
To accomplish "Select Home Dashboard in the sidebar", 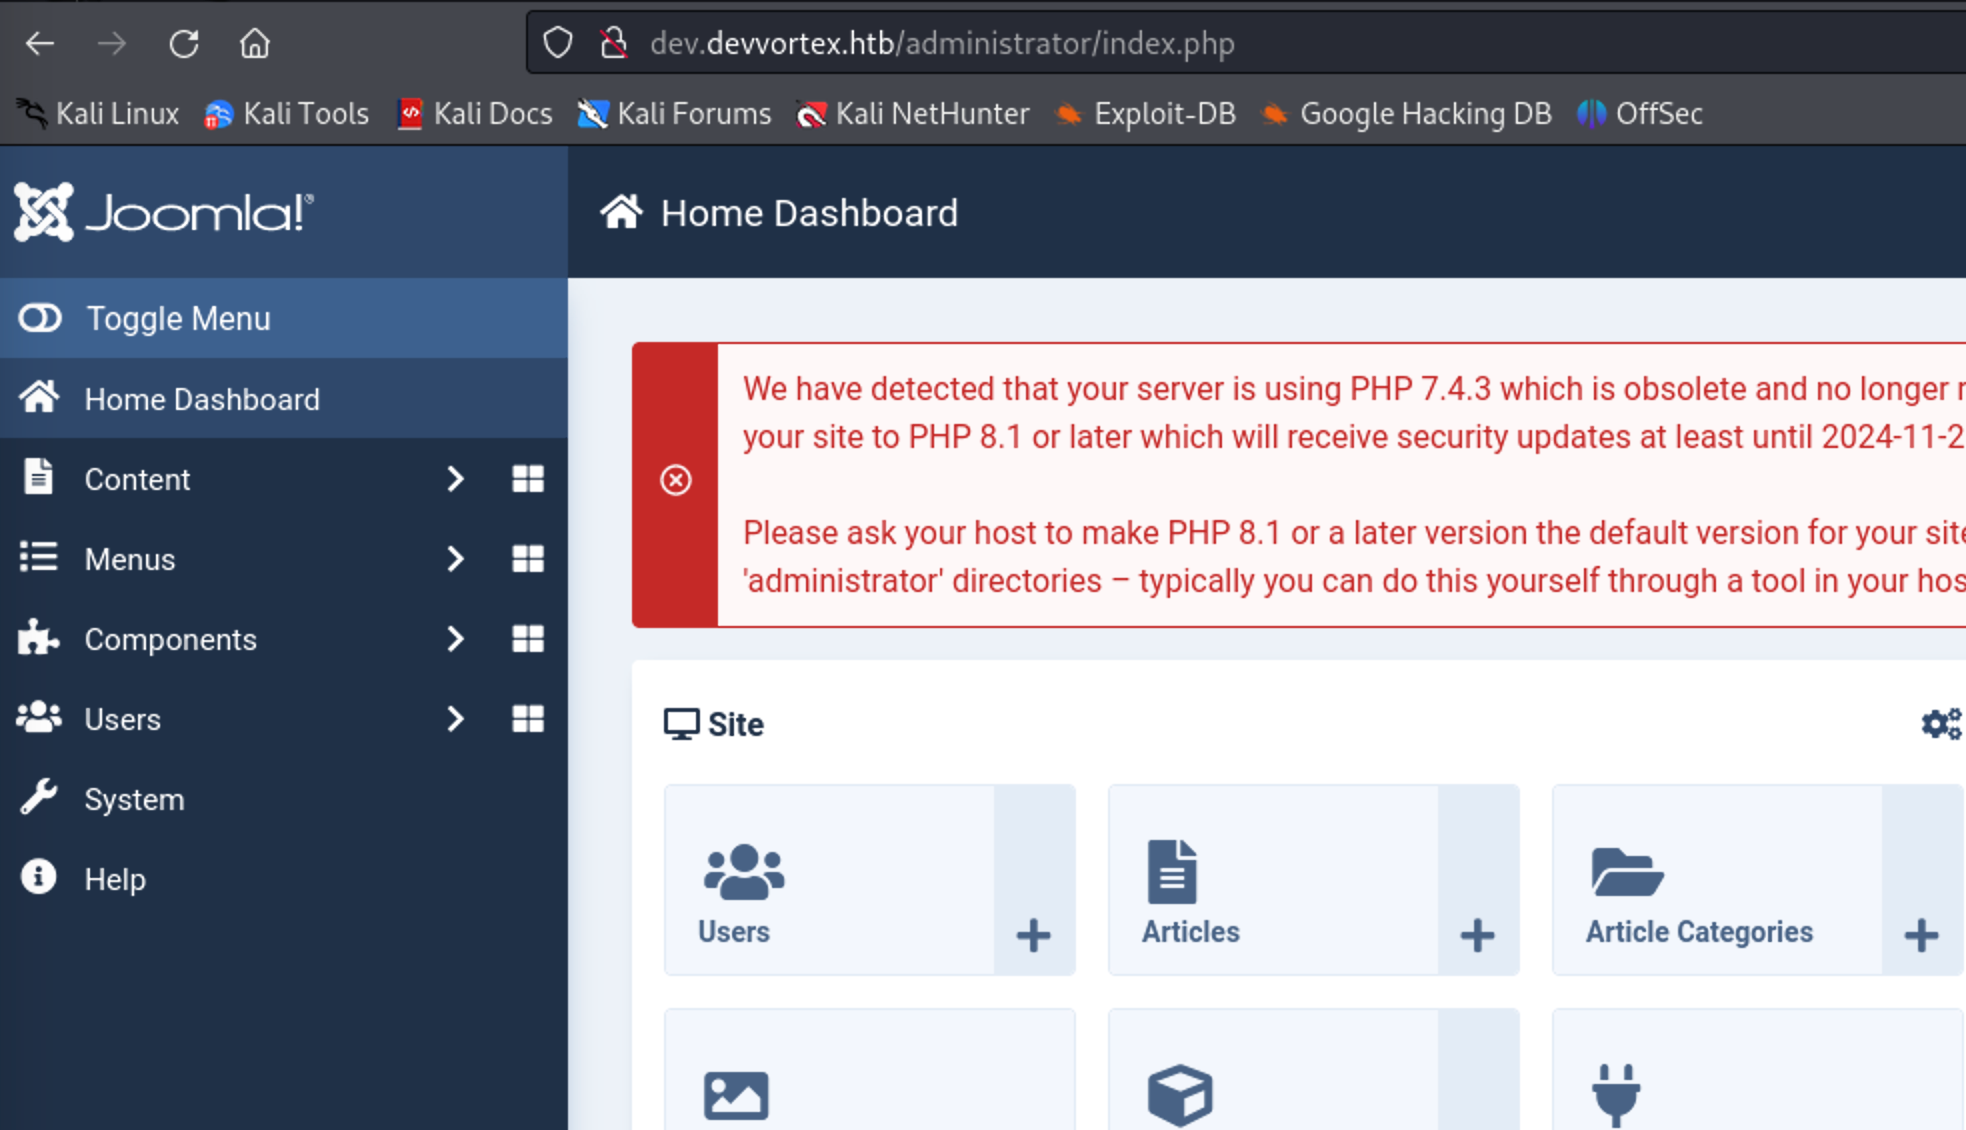I will coord(284,399).
